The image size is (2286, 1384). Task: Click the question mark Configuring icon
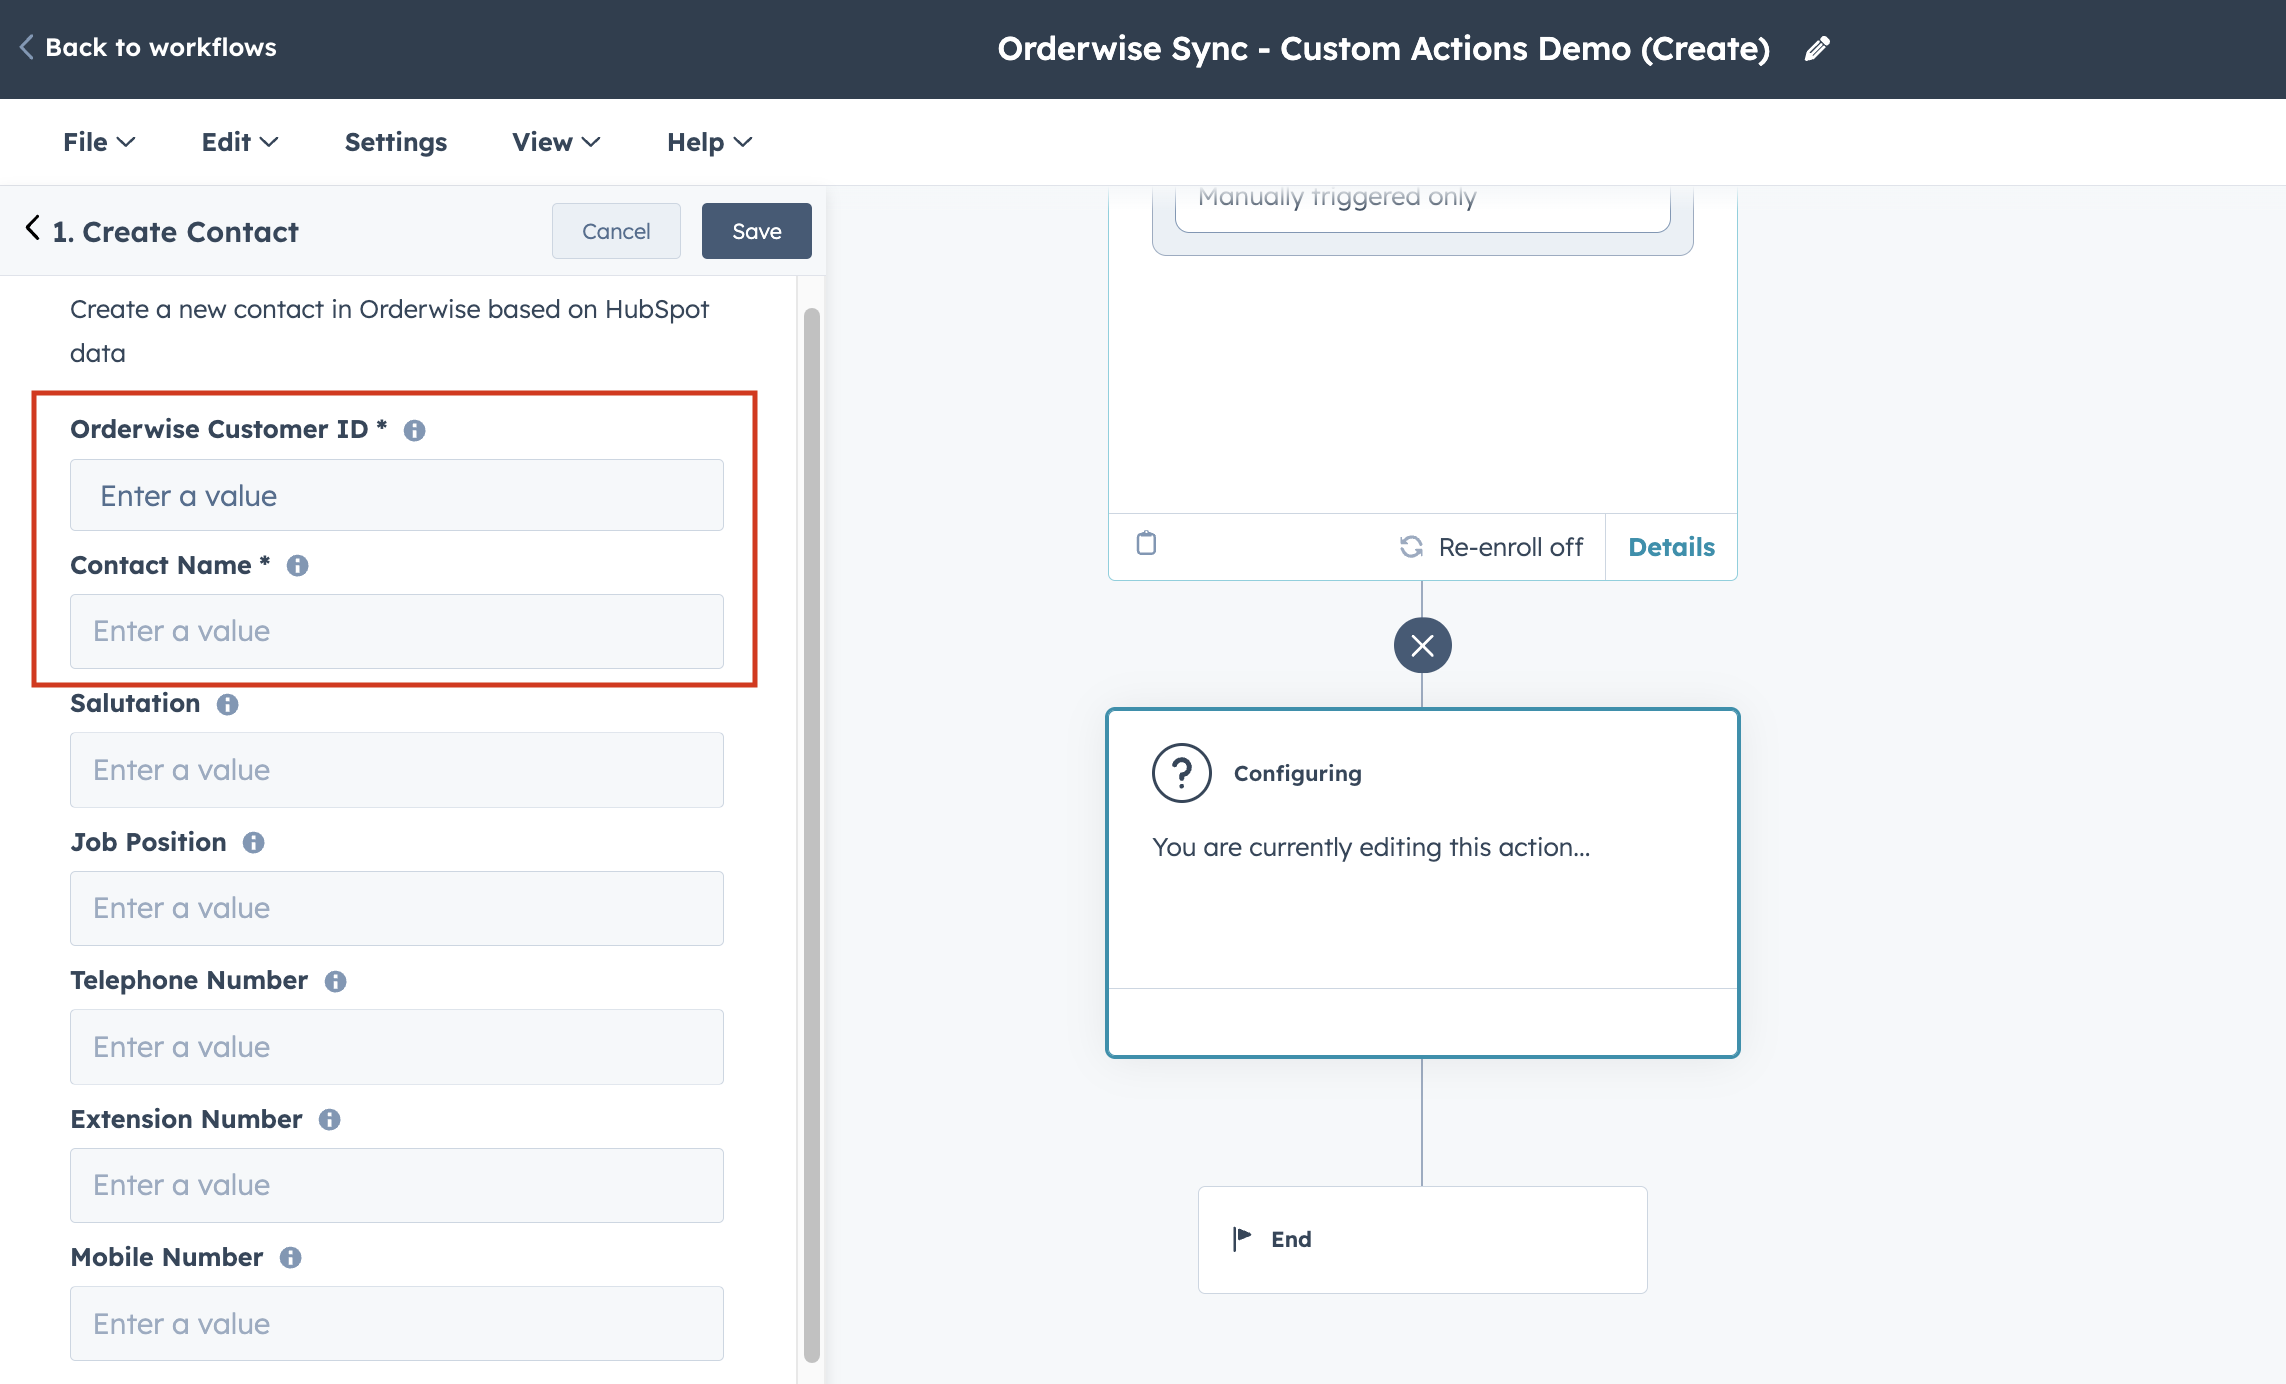click(1181, 773)
